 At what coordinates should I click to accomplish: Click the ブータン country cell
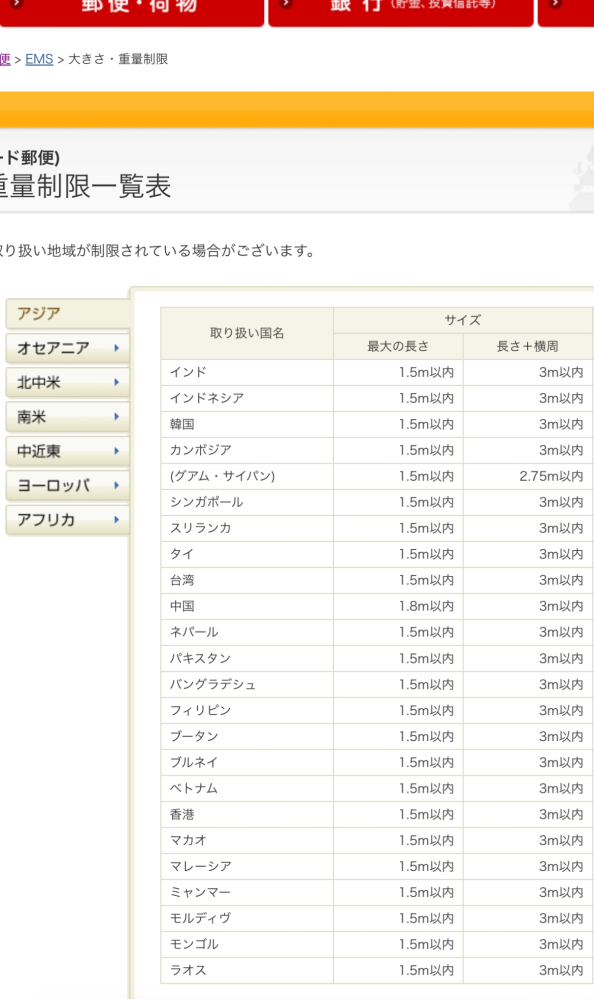(247, 737)
